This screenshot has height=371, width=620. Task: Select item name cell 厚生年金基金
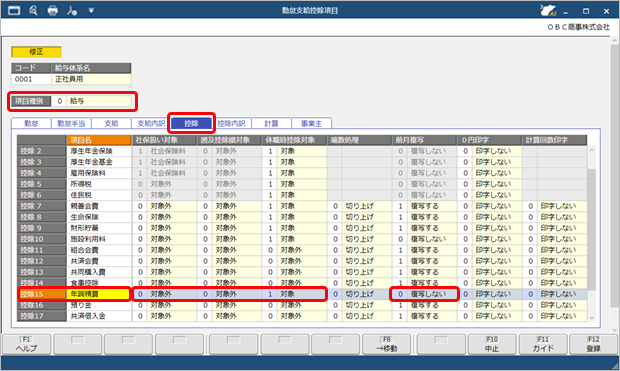coord(99,162)
